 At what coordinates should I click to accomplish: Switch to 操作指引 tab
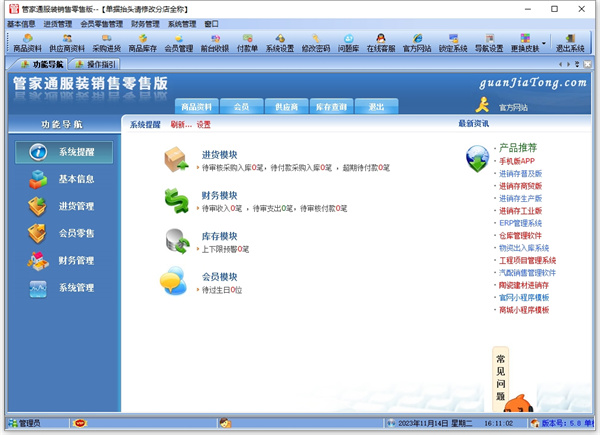(95, 64)
